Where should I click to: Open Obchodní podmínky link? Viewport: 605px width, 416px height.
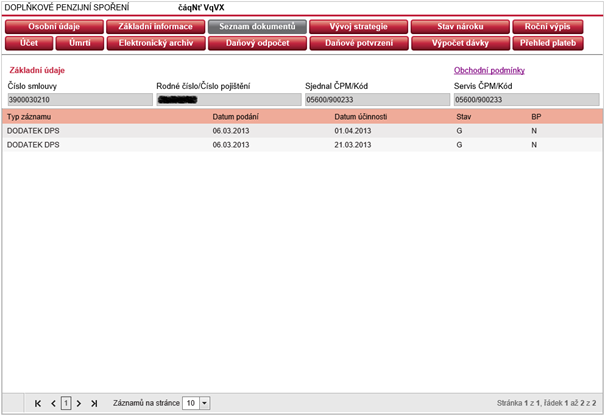(489, 71)
